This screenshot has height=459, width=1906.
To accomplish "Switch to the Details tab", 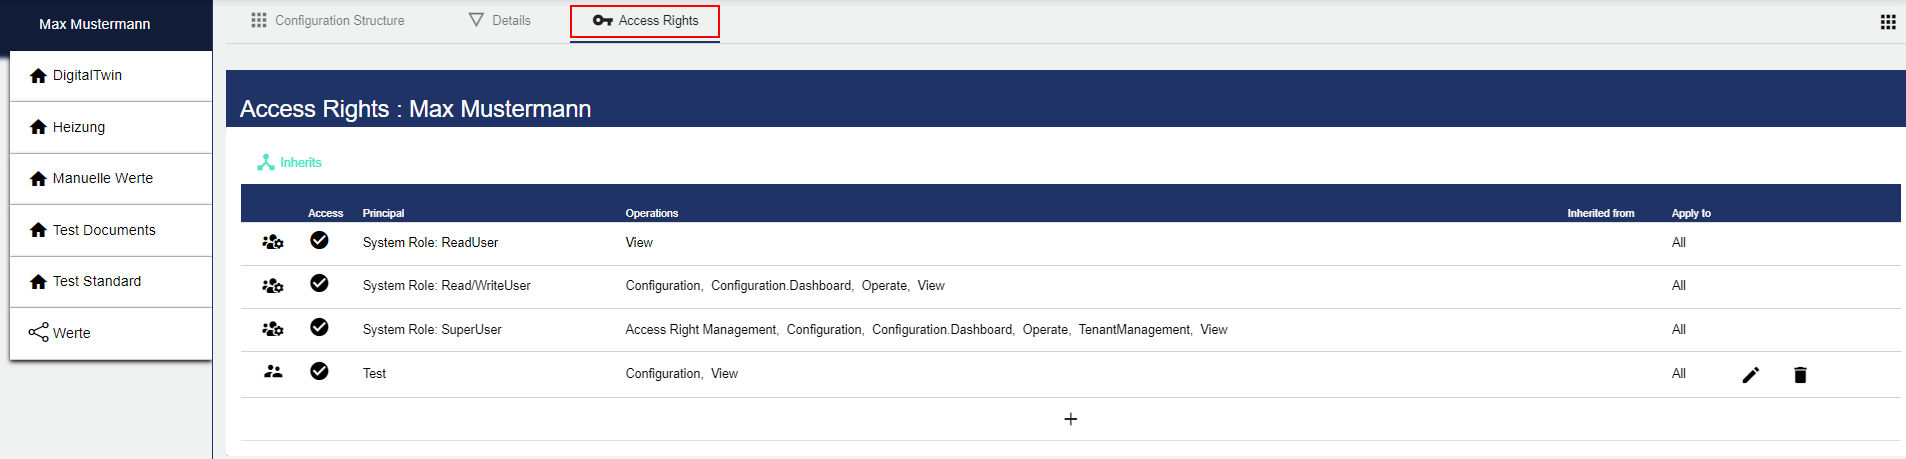I will tap(500, 21).
